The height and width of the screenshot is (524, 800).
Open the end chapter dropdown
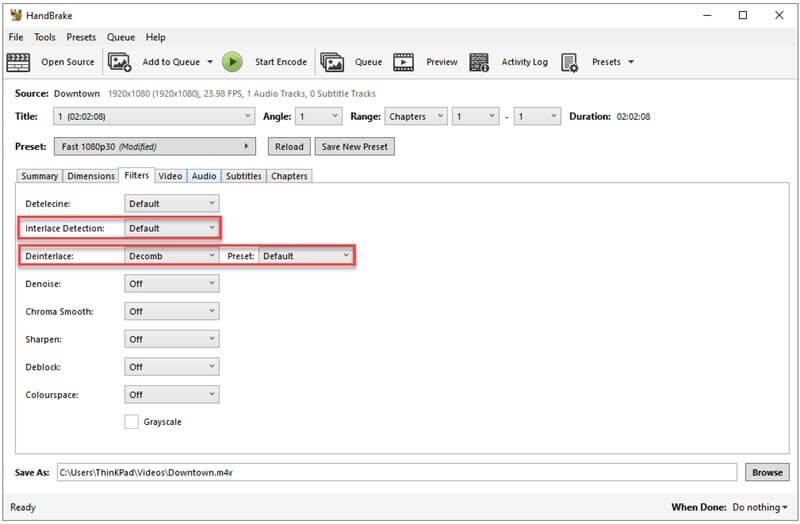click(x=537, y=116)
